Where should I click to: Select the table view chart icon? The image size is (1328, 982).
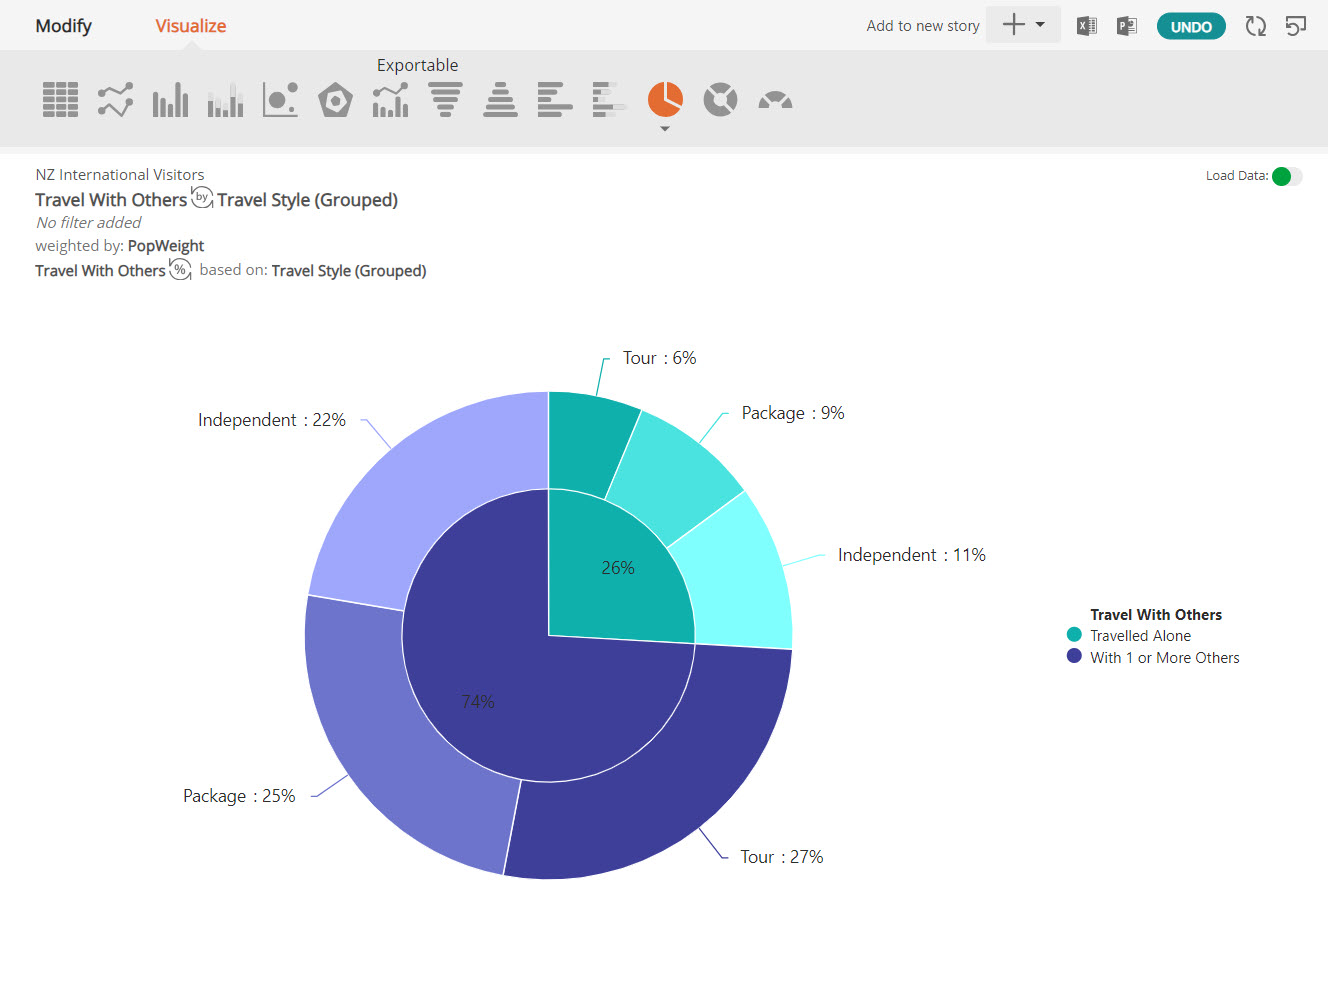click(60, 100)
